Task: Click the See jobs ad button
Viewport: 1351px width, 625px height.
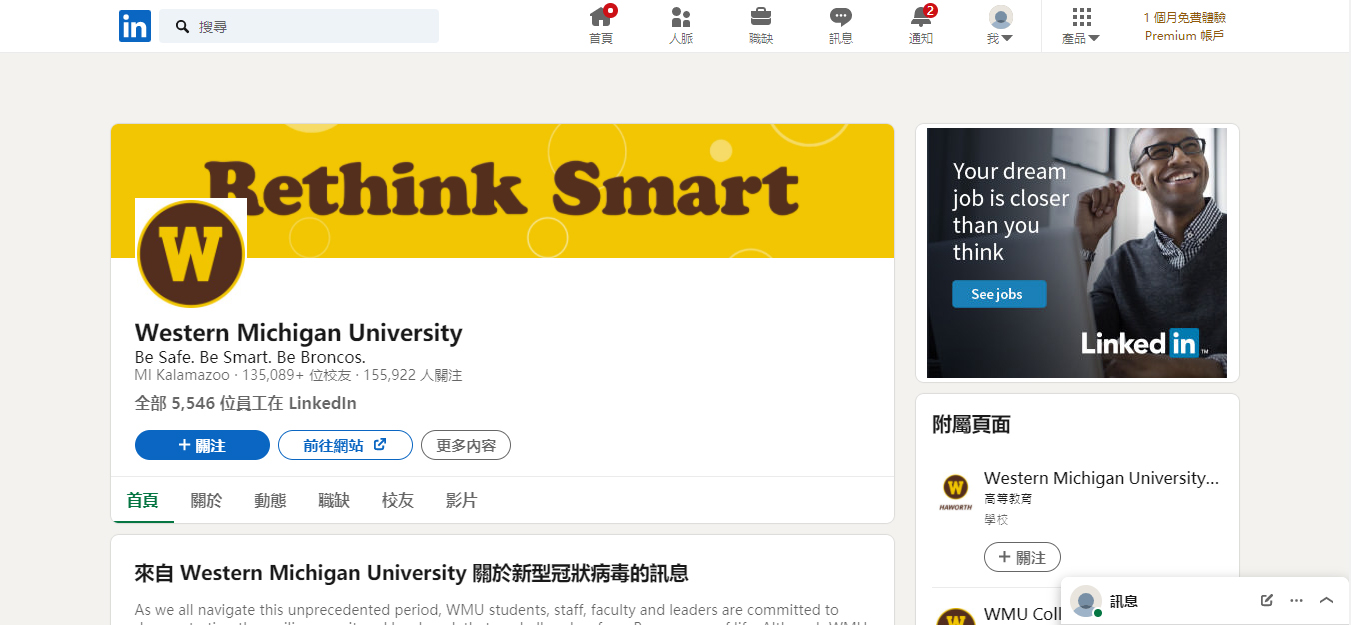Action: (999, 294)
